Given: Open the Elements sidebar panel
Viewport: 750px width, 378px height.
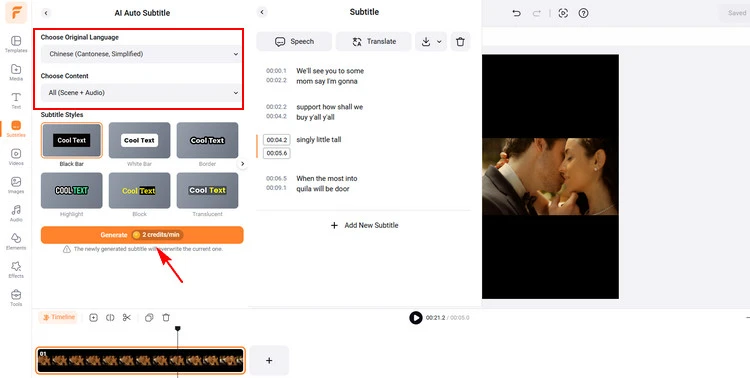Looking at the screenshot, I should click(x=16, y=241).
